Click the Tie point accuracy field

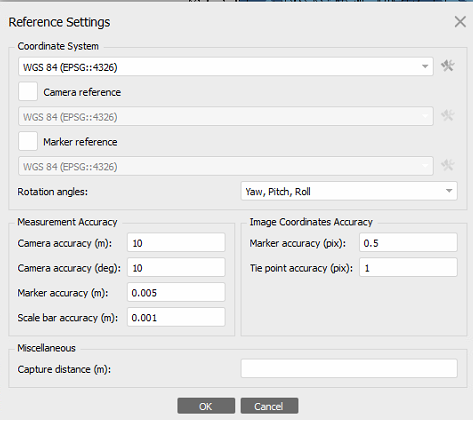[x=408, y=267]
